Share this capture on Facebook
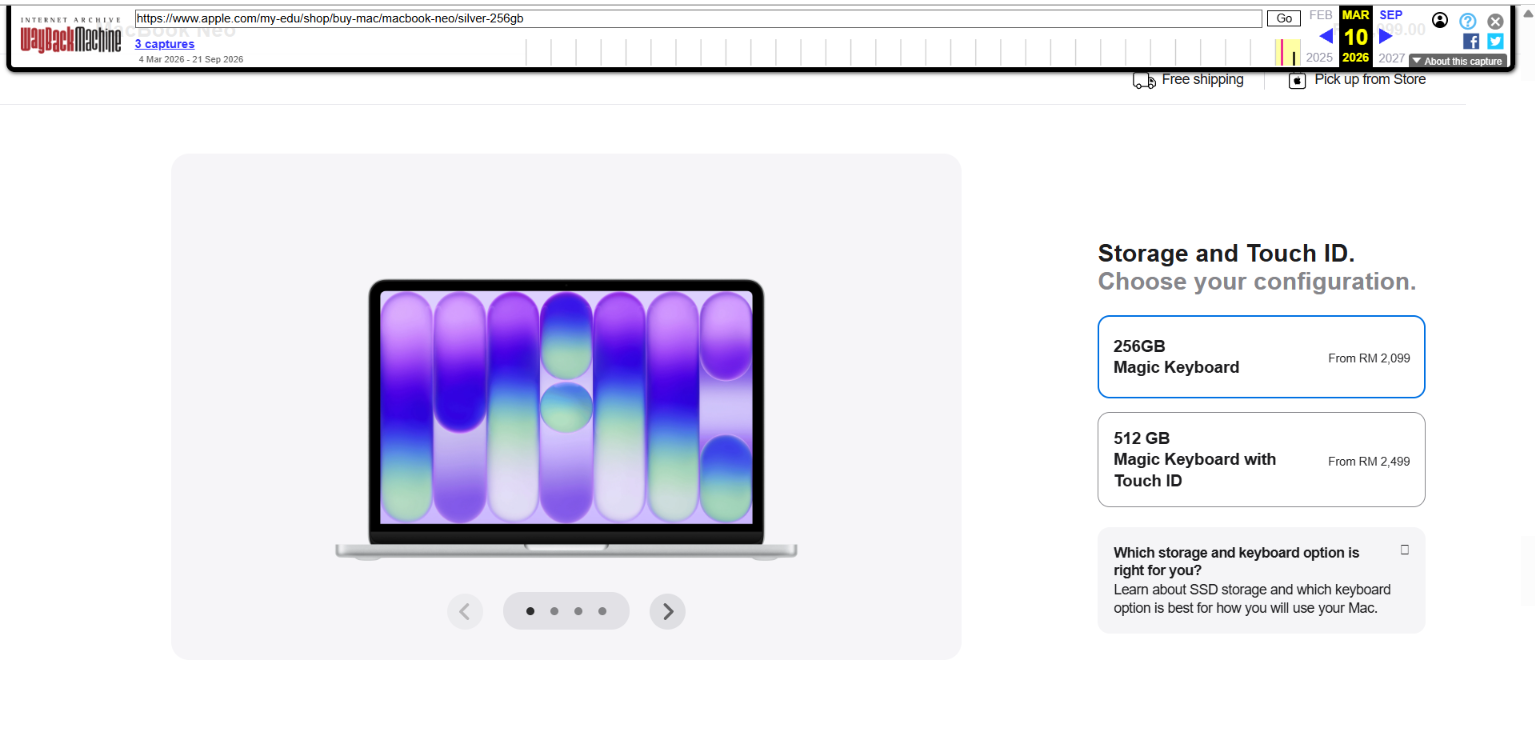The width and height of the screenshot is (1535, 746). pos(1471,41)
